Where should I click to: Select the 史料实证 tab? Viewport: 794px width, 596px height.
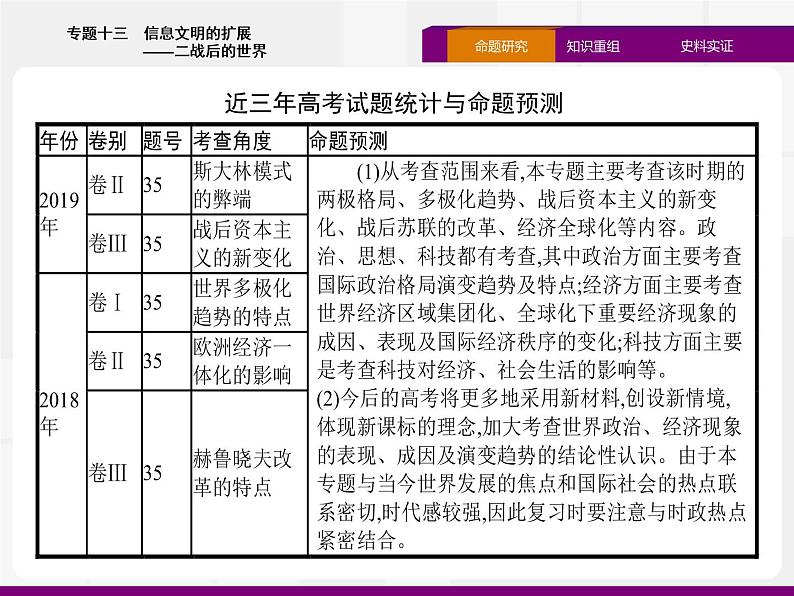point(706,46)
